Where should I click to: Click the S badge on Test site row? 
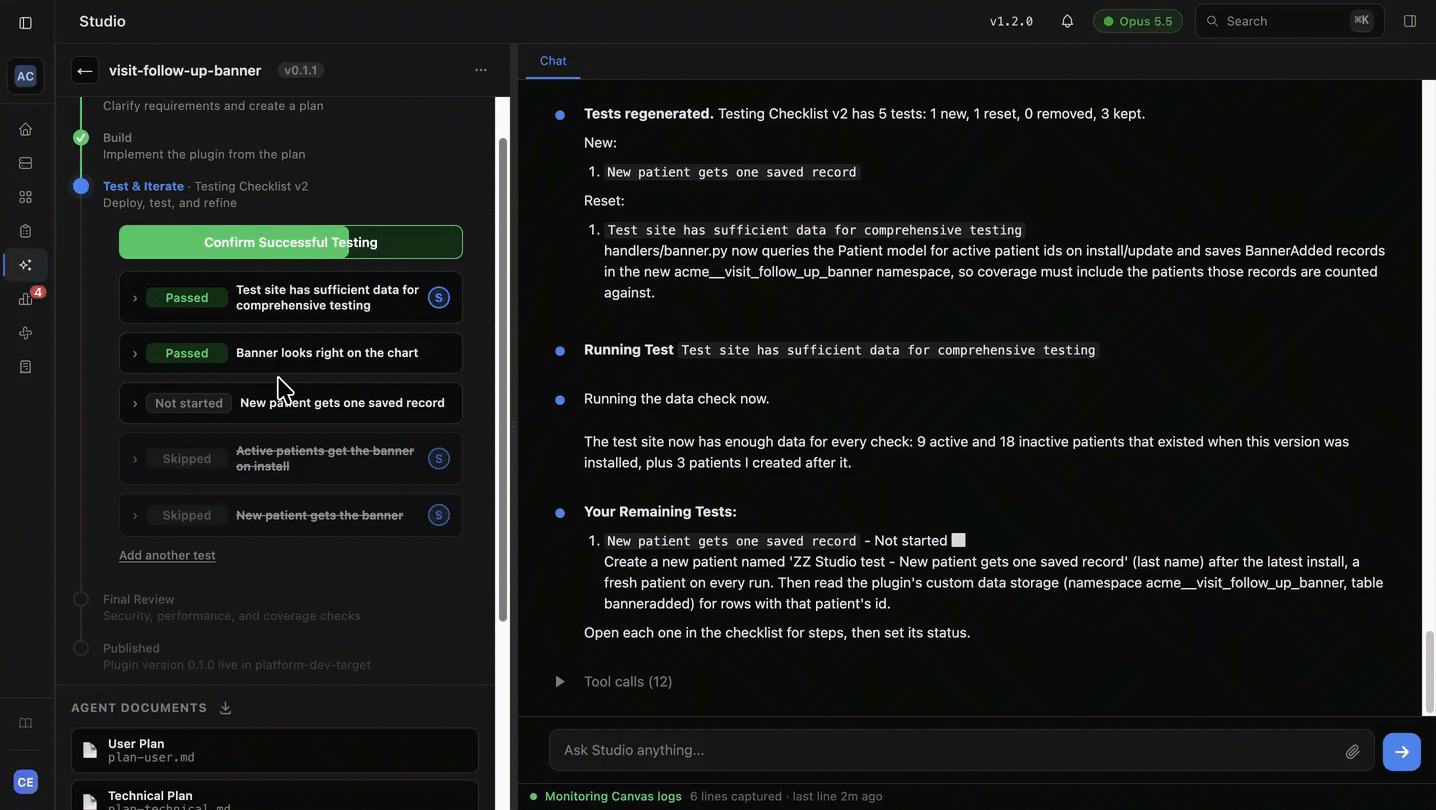click(438, 298)
